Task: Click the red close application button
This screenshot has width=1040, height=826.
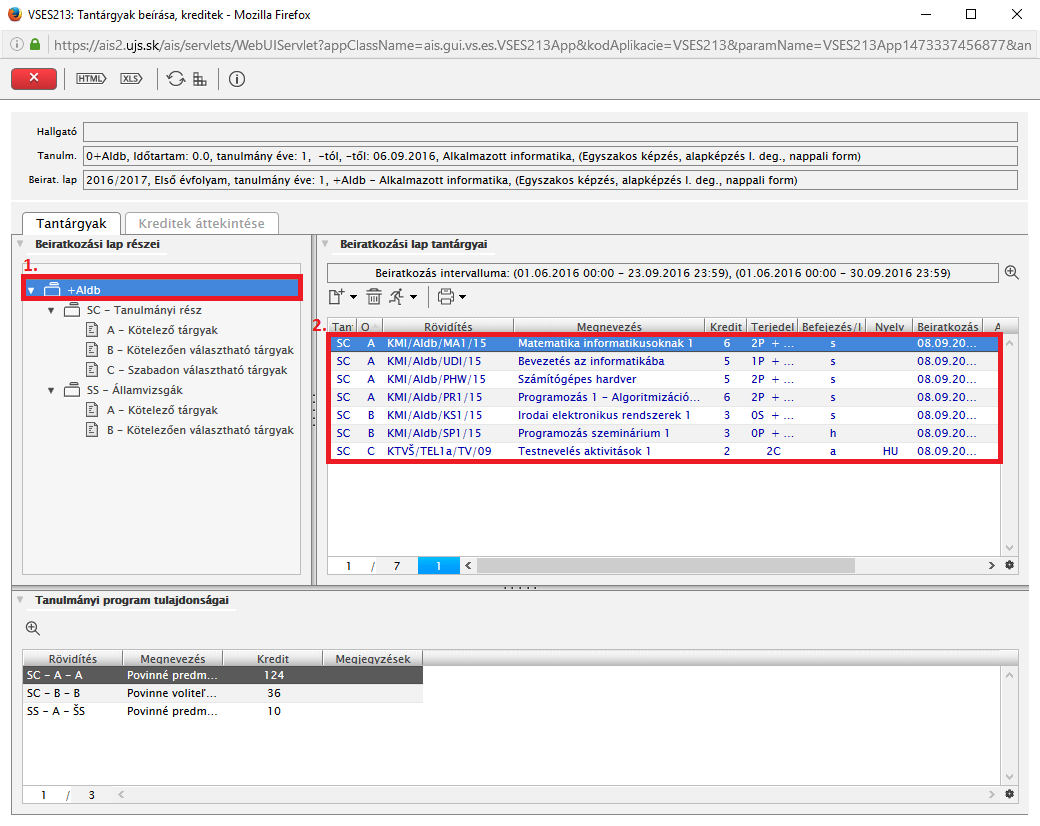Action: pyautogui.click(x=34, y=79)
